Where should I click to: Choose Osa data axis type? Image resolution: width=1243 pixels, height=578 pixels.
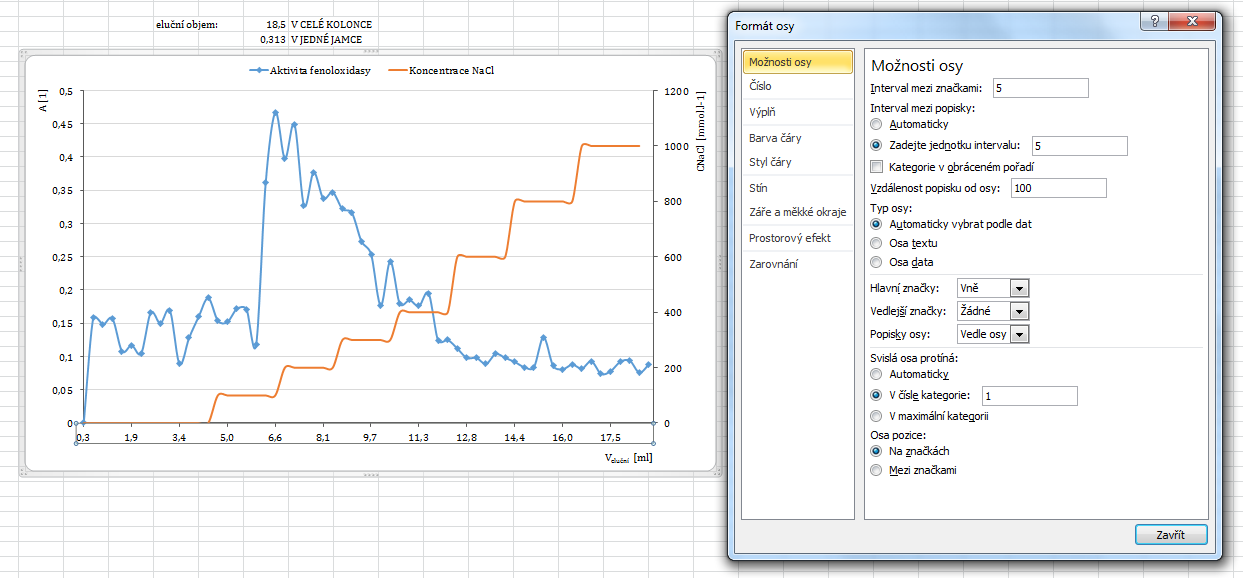(x=877, y=262)
